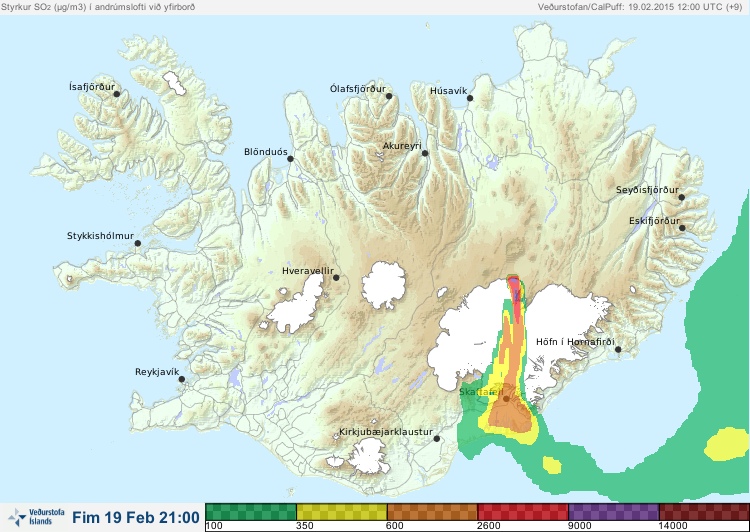
Task: Click the Veðurstofa Íslands logo
Action: point(36,517)
